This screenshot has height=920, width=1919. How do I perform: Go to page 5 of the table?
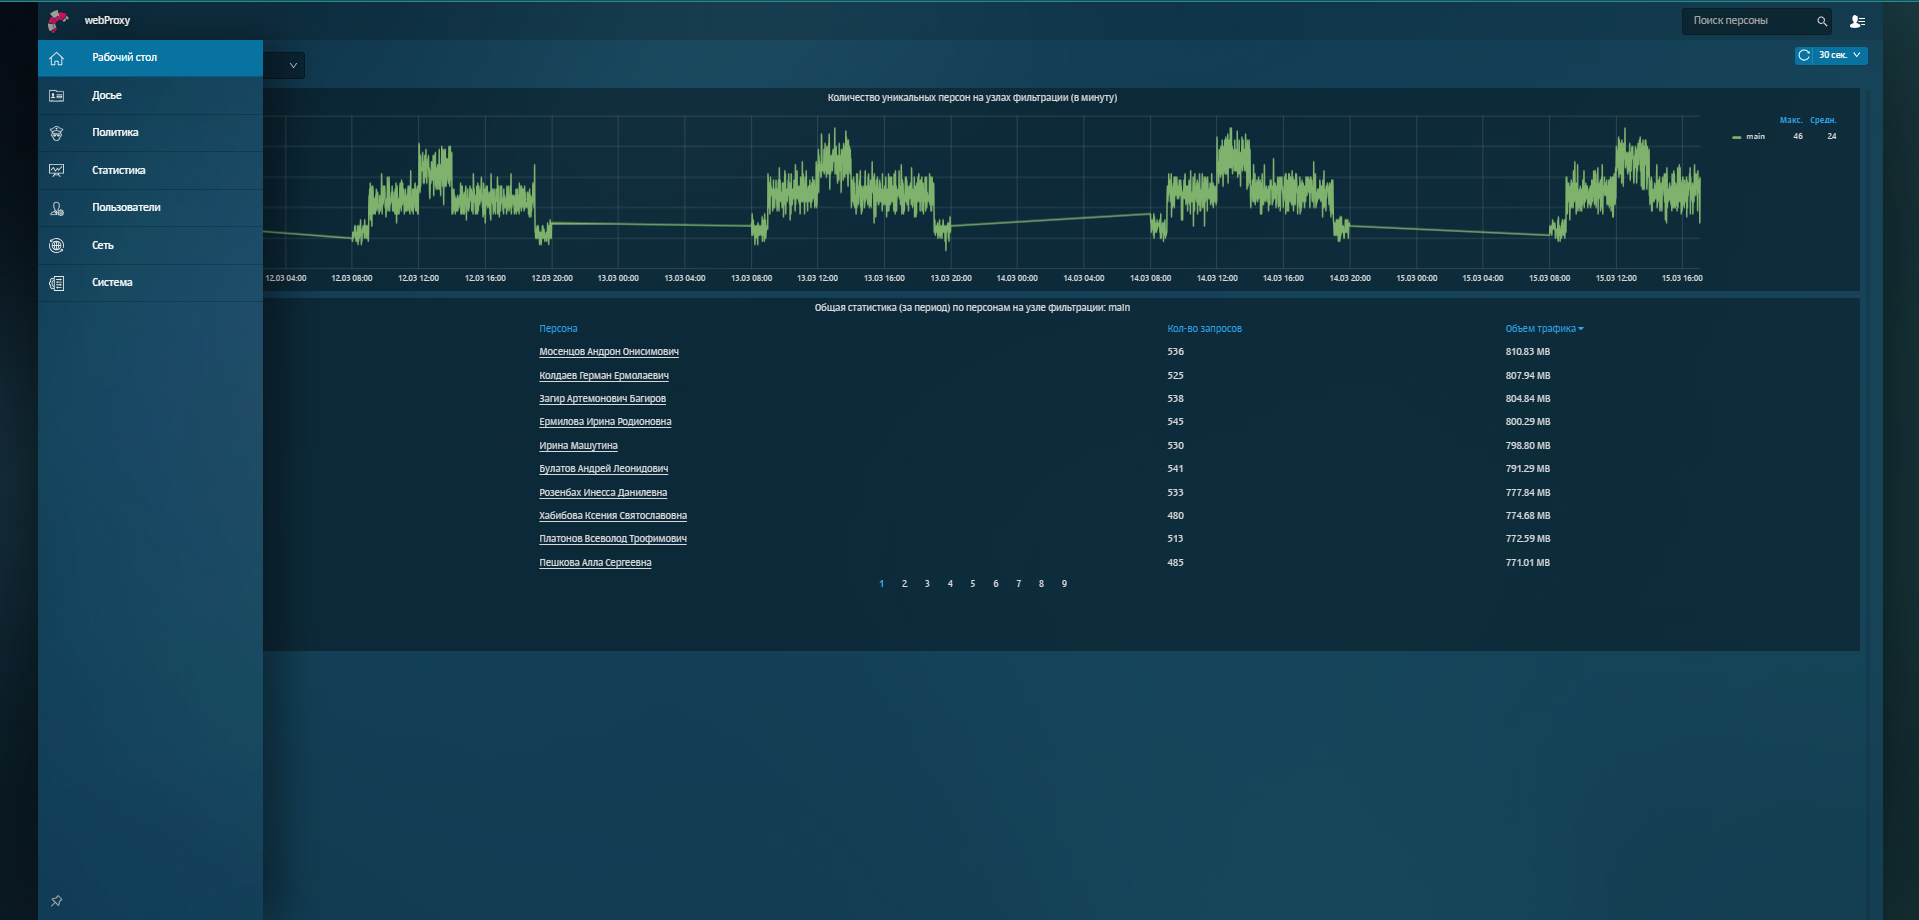point(972,584)
